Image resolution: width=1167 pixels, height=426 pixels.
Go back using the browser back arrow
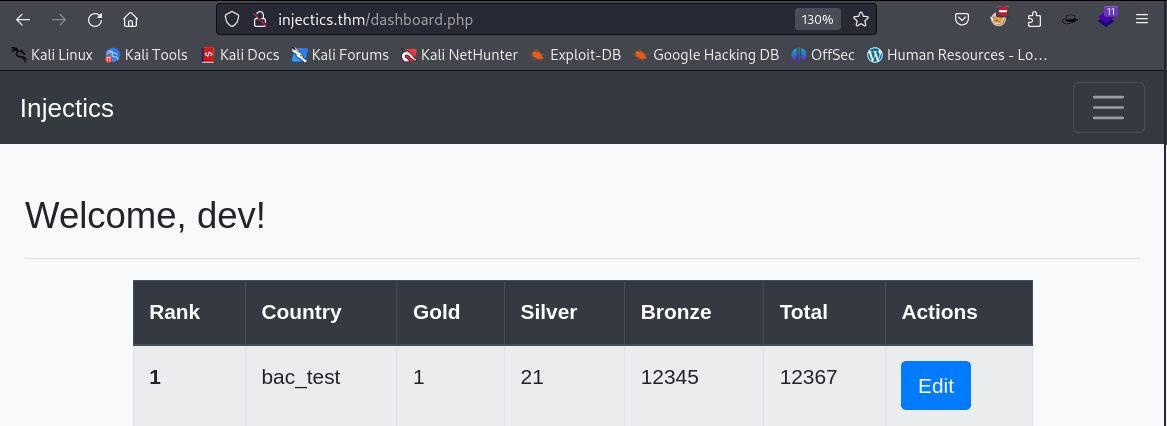23,20
